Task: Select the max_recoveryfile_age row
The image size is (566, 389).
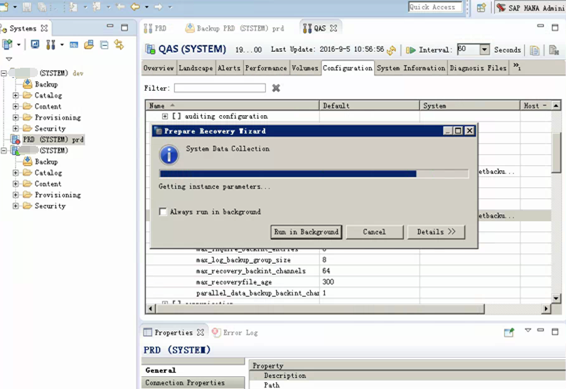Action: [348, 282]
